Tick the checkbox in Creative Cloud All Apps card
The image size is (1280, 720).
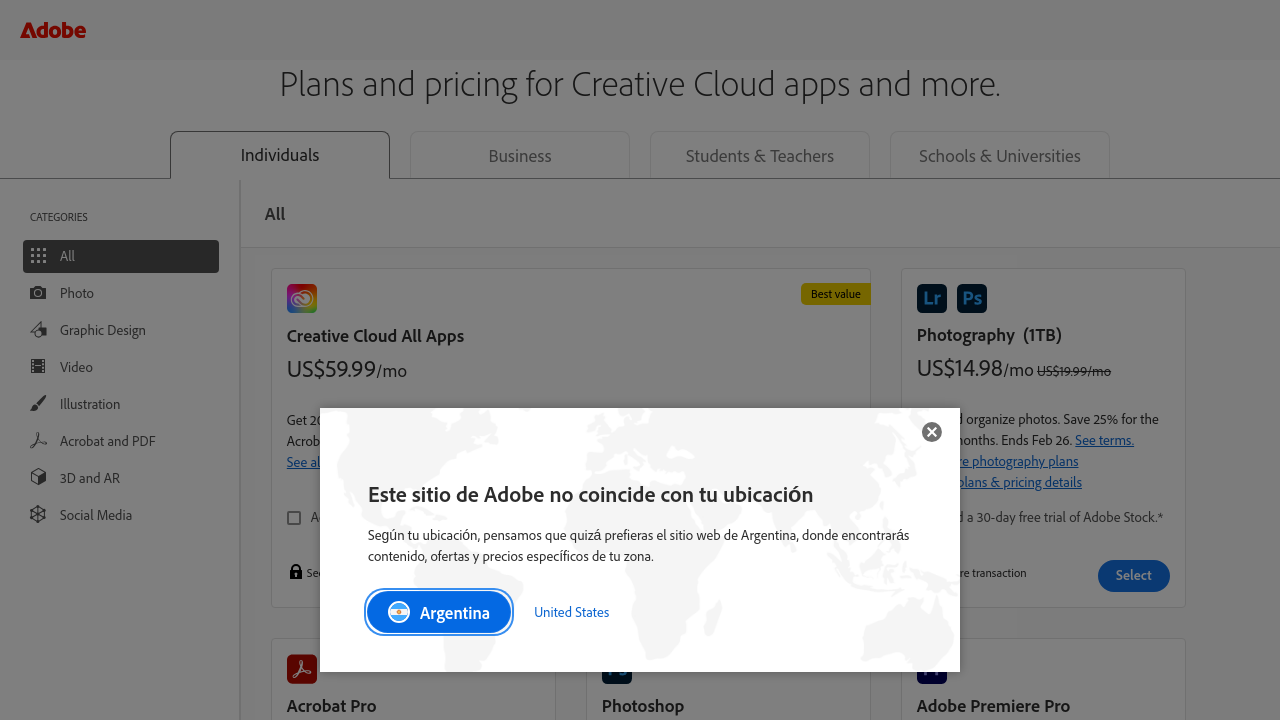294,518
